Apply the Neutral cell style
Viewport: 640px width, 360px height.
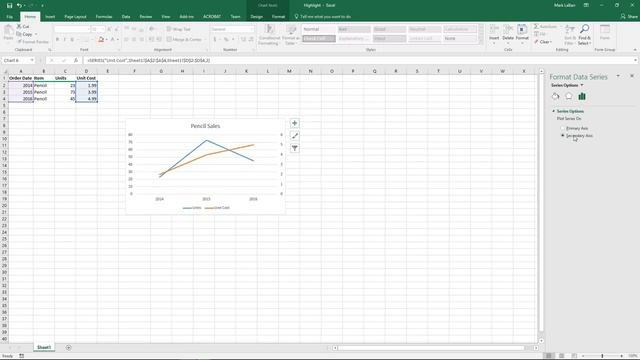(424, 29)
